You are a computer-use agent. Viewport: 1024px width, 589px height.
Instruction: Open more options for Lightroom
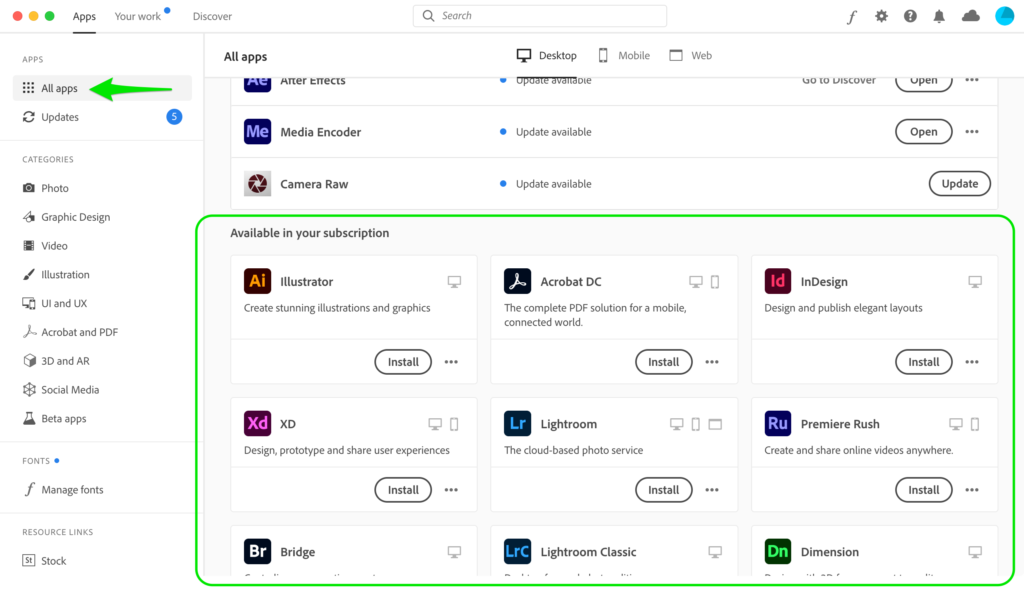point(712,490)
